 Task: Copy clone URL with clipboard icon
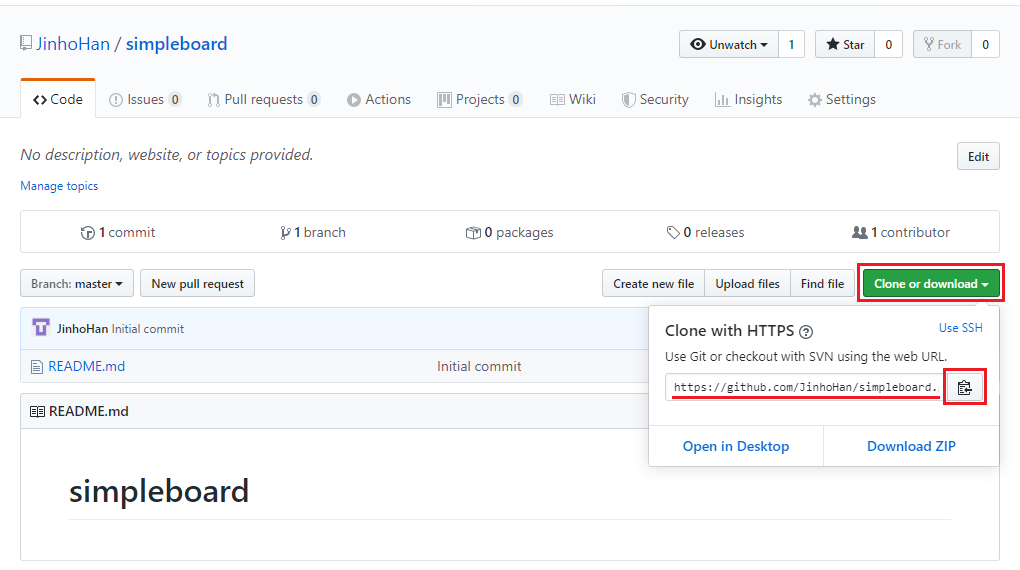click(x=965, y=388)
